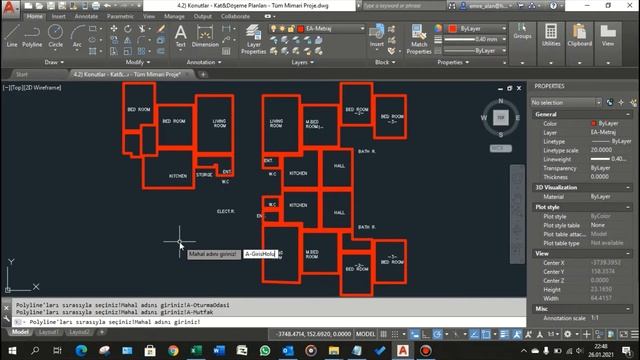Toggle object snap tracking
The image size is (640, 360).
[x=474, y=334]
